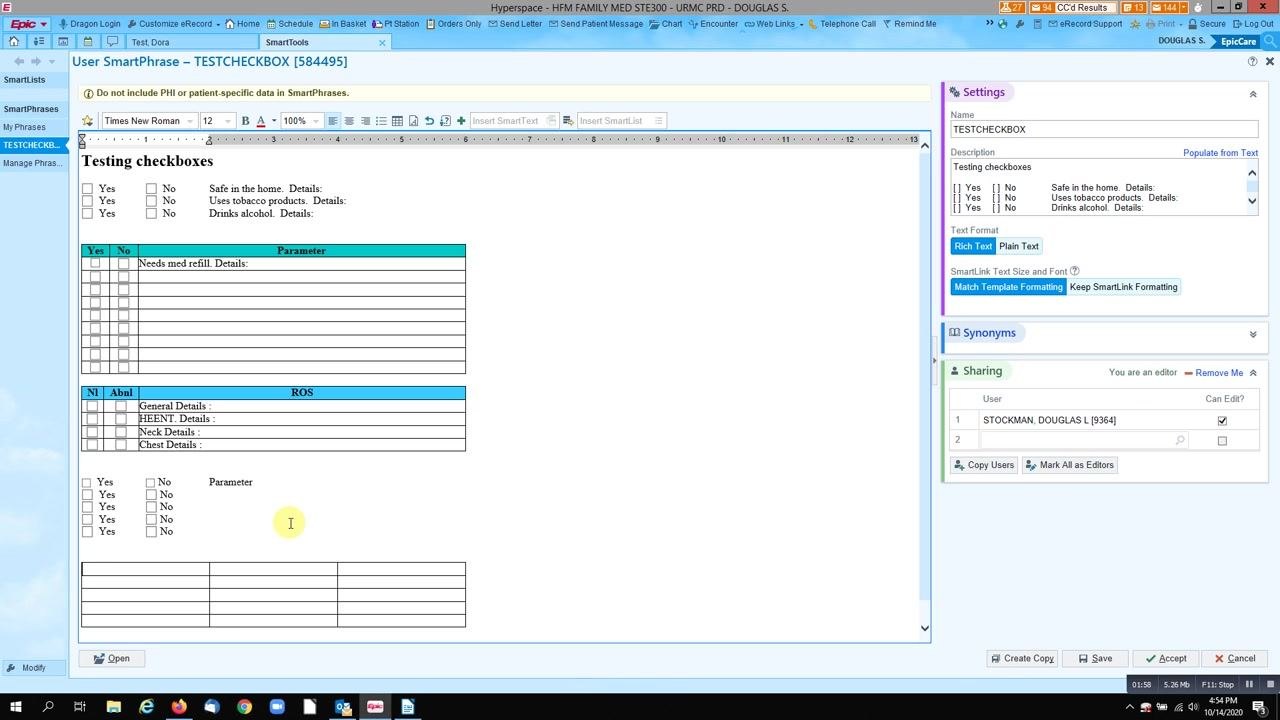This screenshot has width=1280, height=720.
Task: Close the SmartTools tab
Action: (x=382, y=43)
